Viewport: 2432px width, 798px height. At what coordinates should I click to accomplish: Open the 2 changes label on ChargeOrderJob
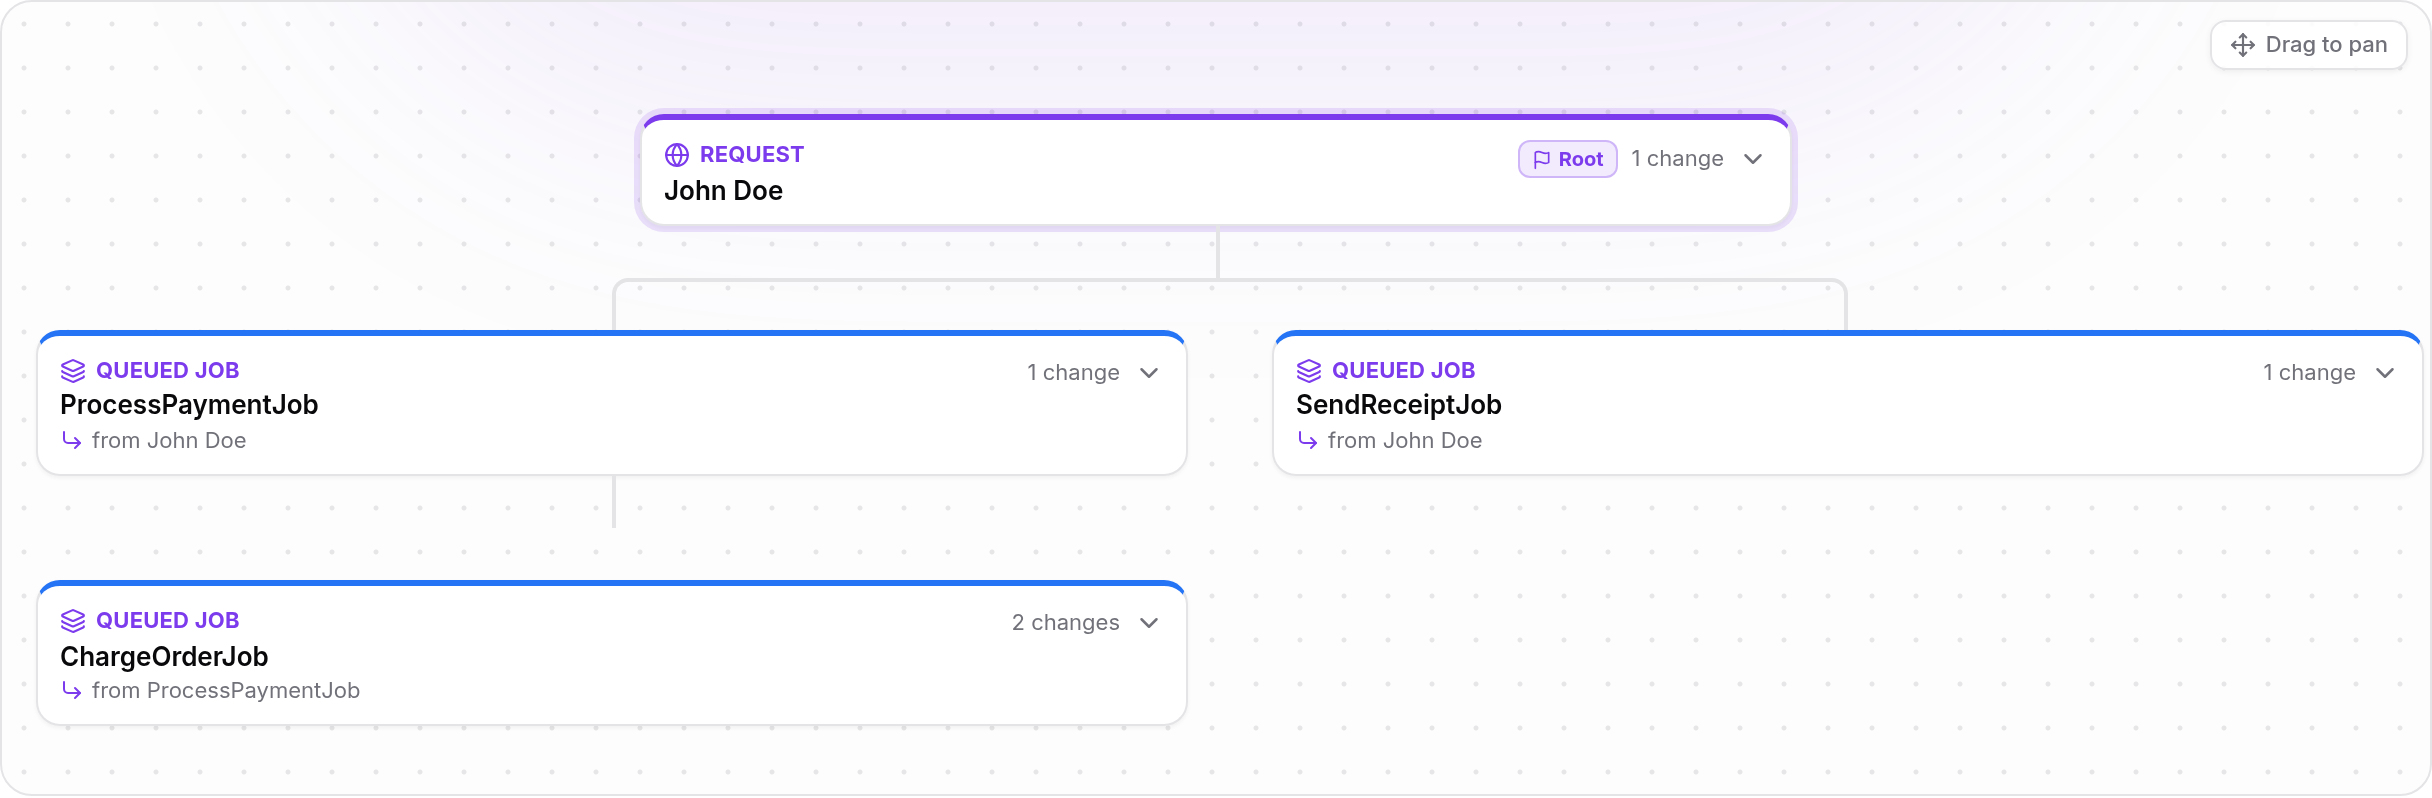pyautogui.click(x=1065, y=623)
